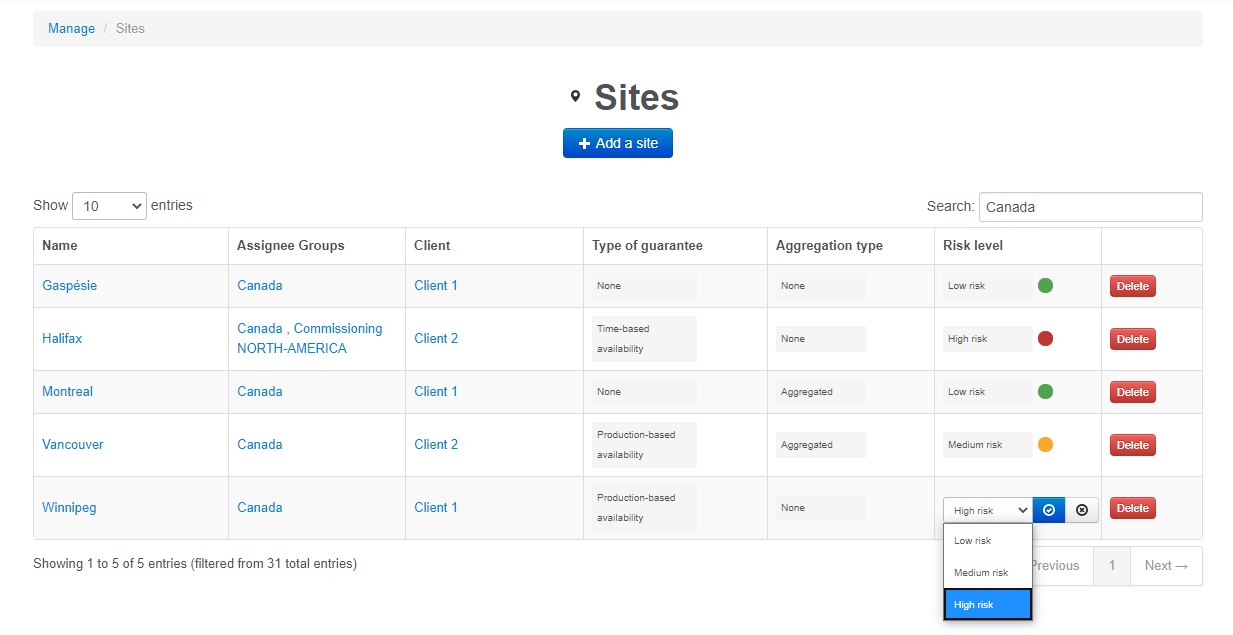Choose Low risk in the Winnipeg risk dropdown
Image resolution: width=1233 pixels, height=635 pixels.
pyautogui.click(x=972, y=540)
